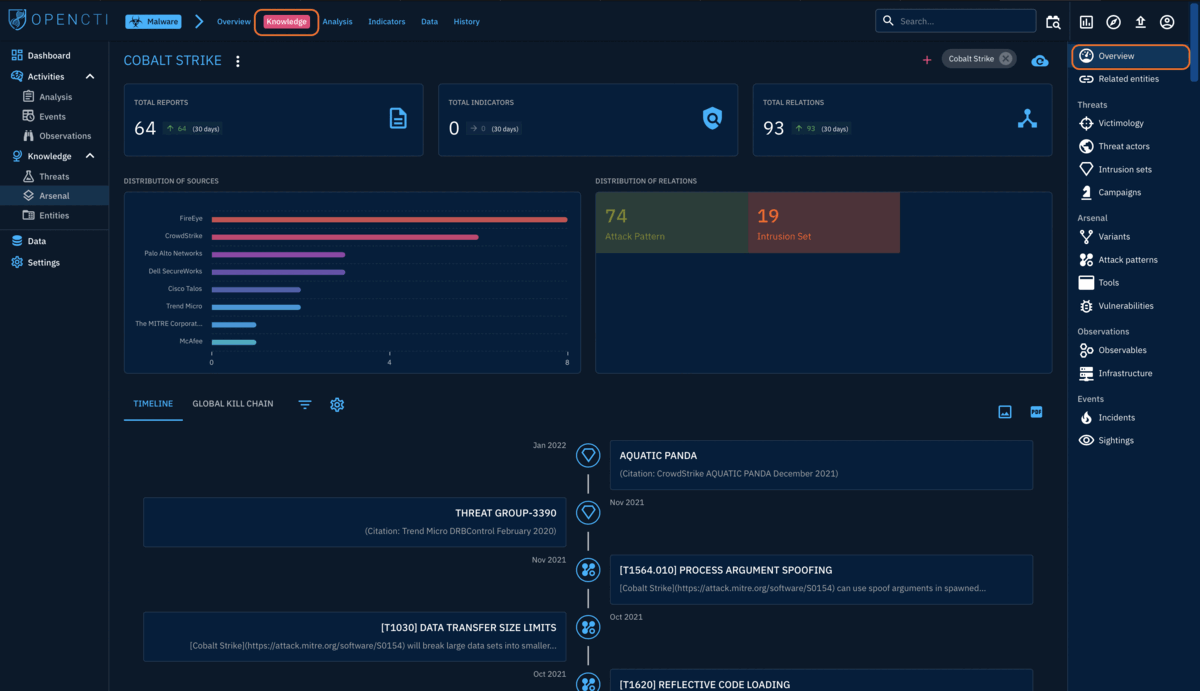Open Variants in right panel
This screenshot has width=1200, height=691.
coord(1131,237)
